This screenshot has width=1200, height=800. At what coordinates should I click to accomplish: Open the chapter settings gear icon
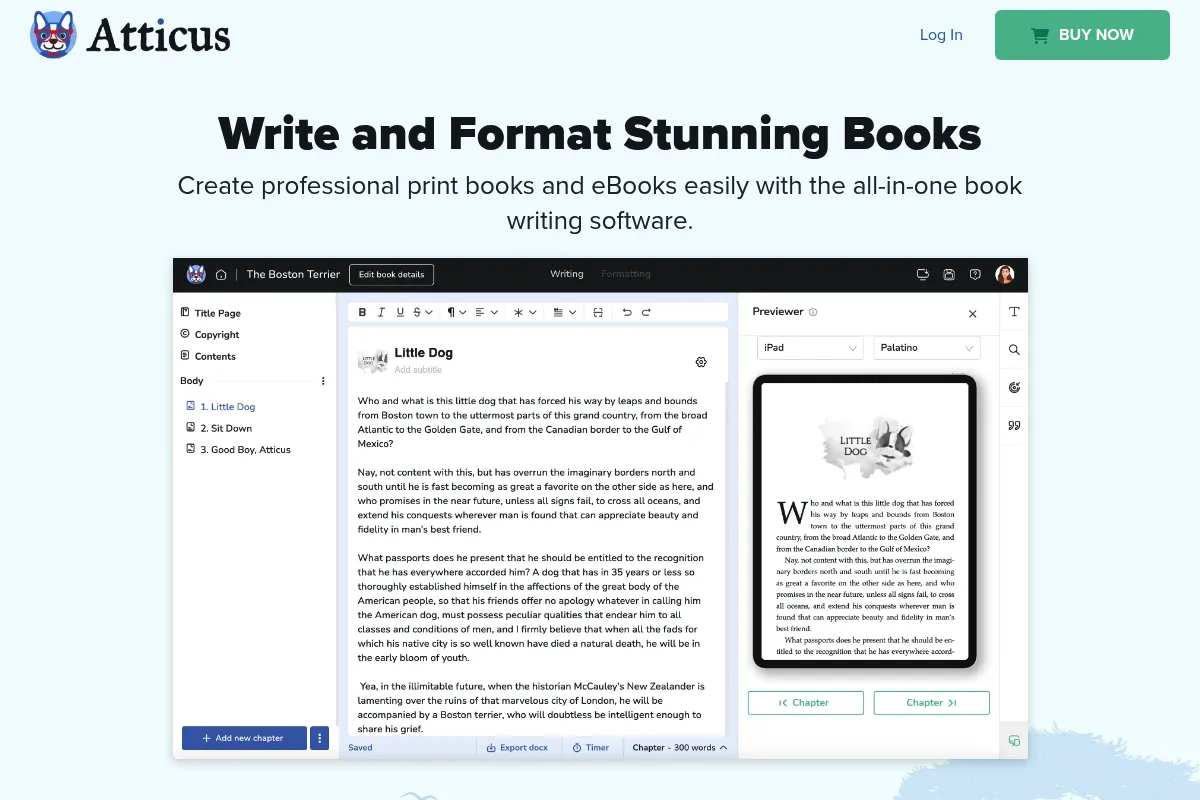pos(701,362)
